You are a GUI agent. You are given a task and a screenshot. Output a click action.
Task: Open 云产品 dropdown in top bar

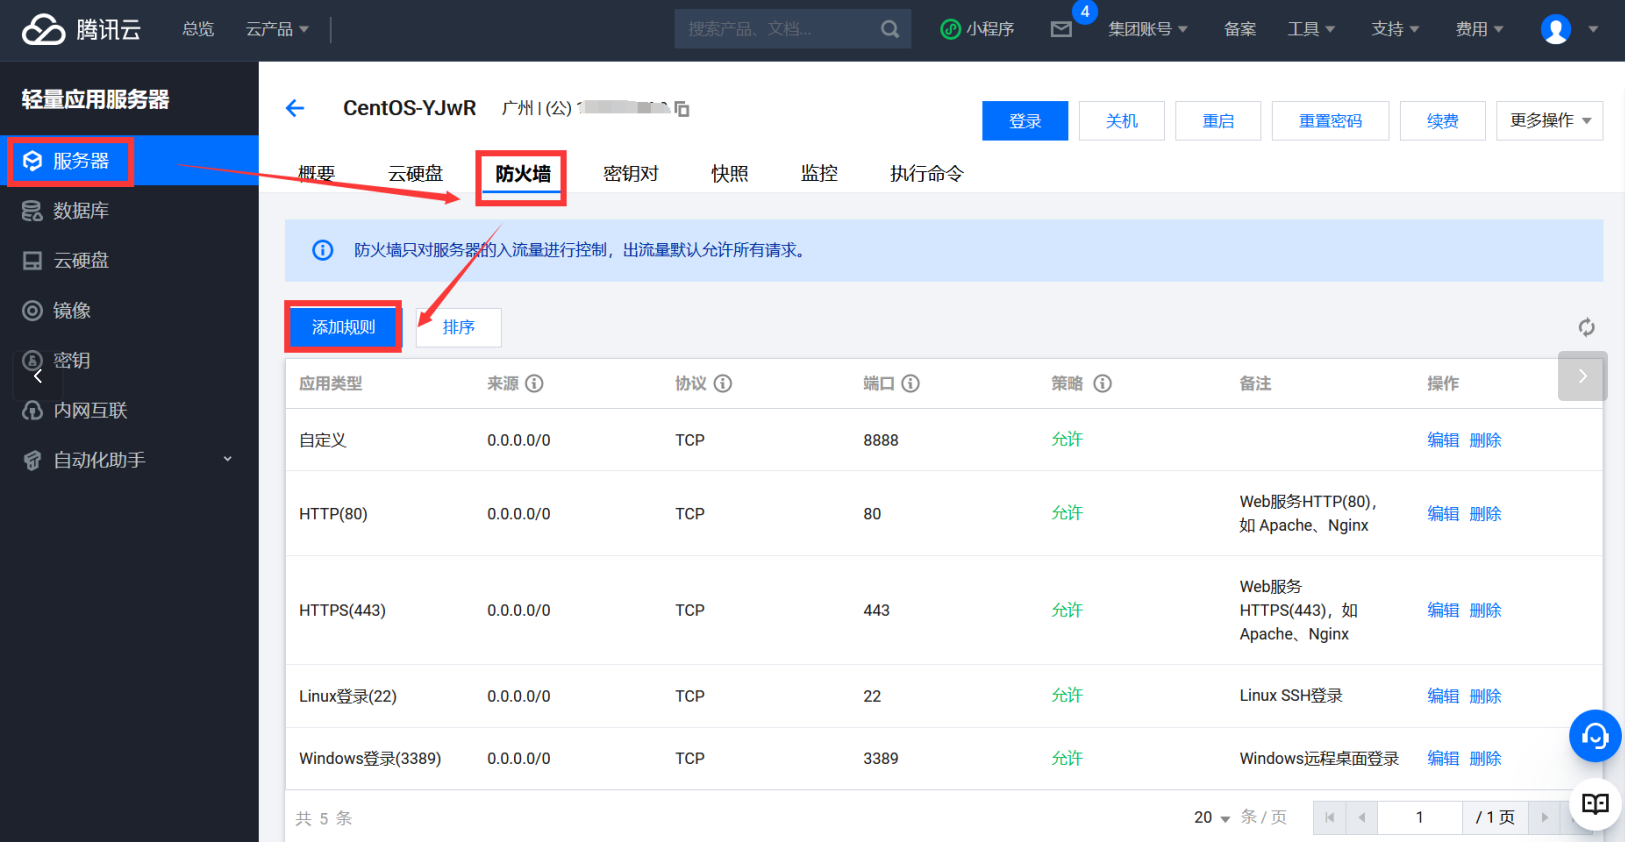[x=277, y=29]
